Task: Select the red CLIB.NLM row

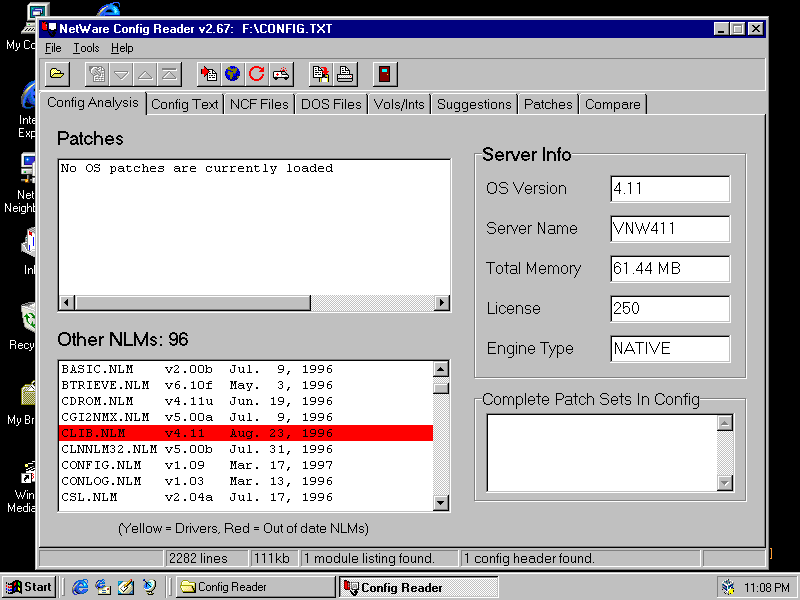Action: [x=246, y=433]
